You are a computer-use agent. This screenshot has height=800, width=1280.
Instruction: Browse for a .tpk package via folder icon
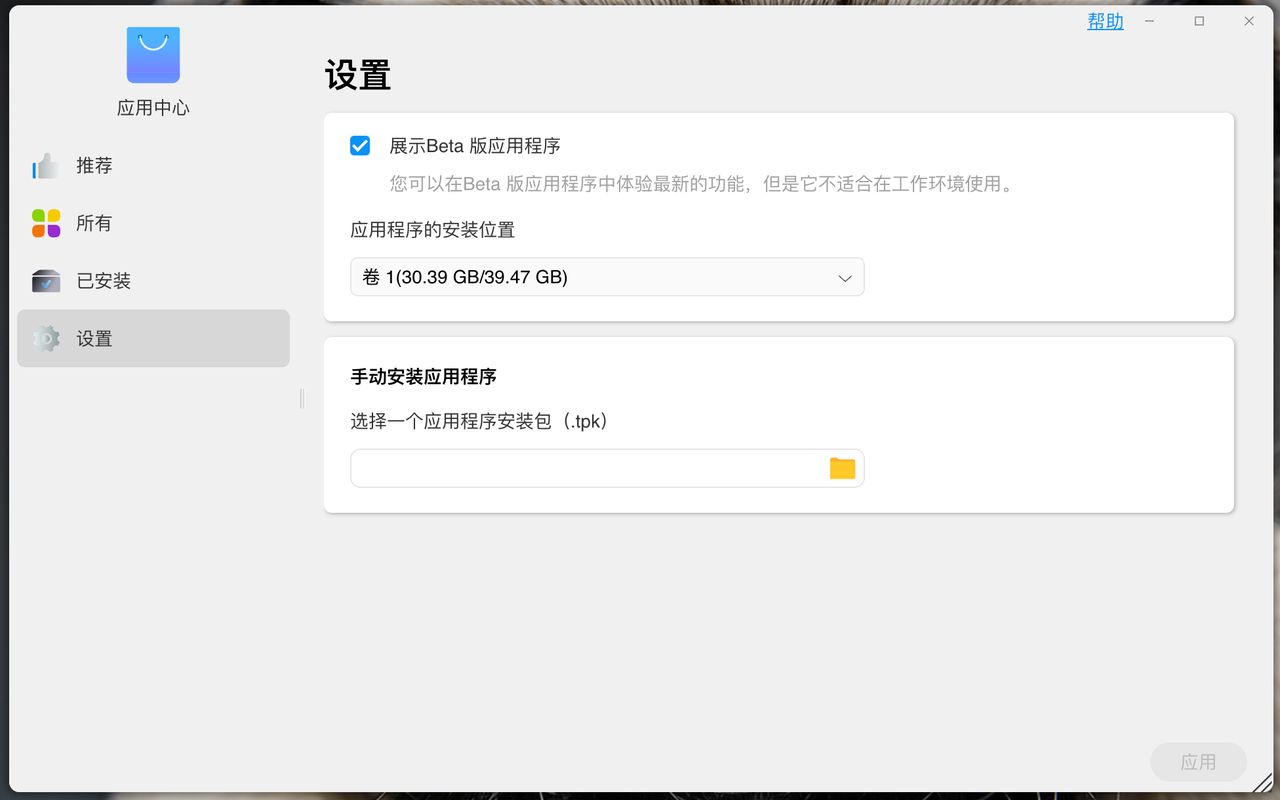point(842,468)
